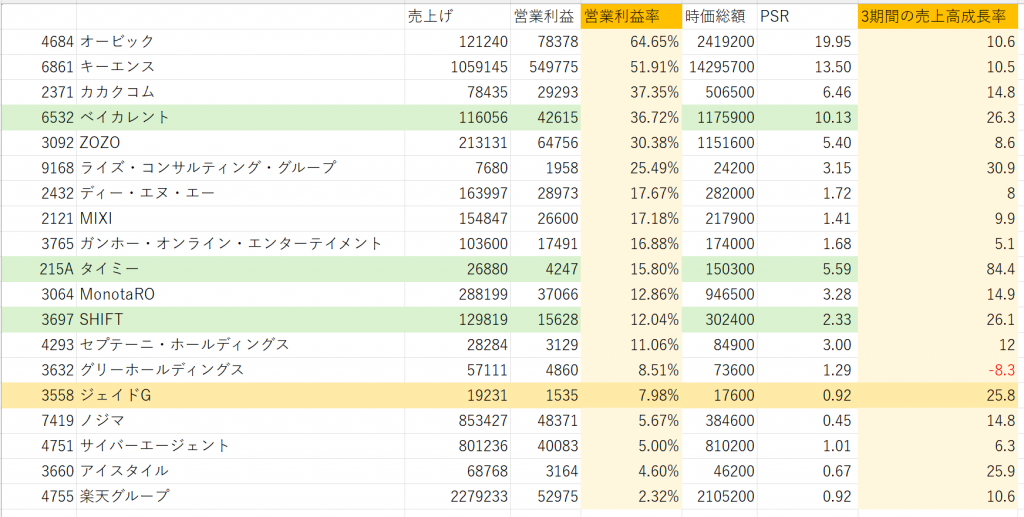The width and height of the screenshot is (1024, 517).
Task: Select the オービック company name cell
Action: [x=118, y=42]
